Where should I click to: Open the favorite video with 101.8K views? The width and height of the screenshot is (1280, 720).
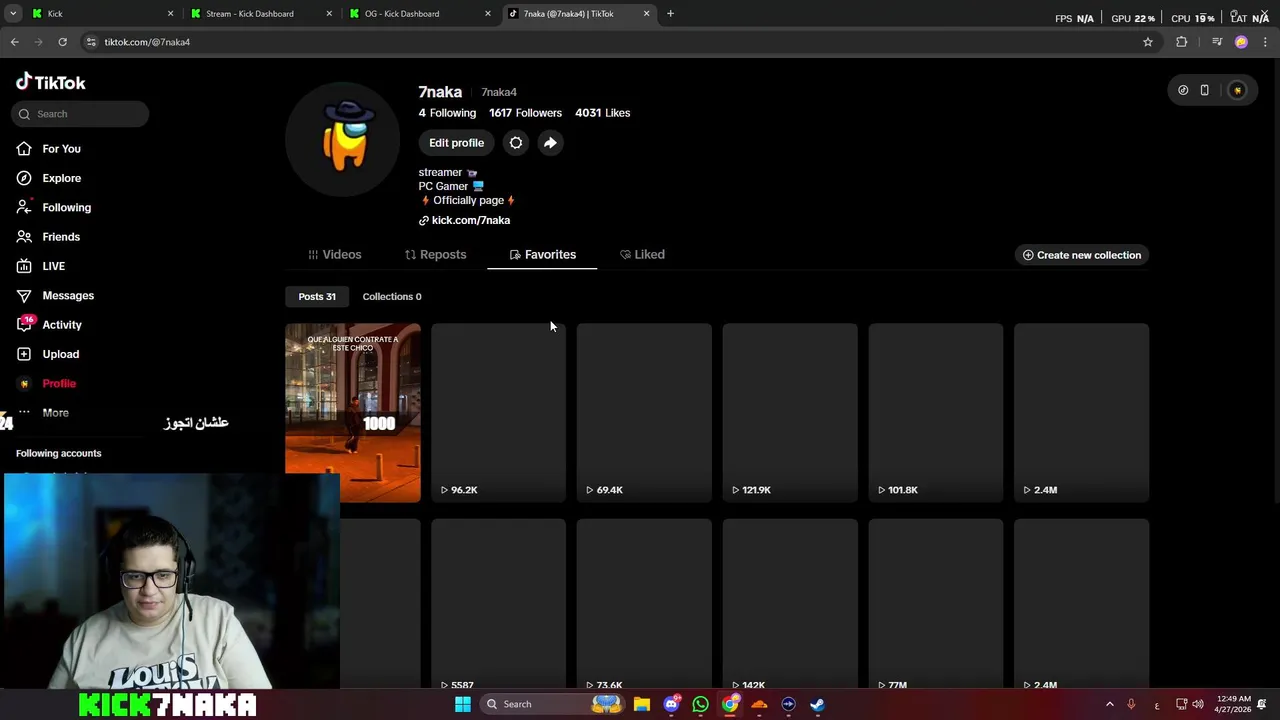(936, 412)
